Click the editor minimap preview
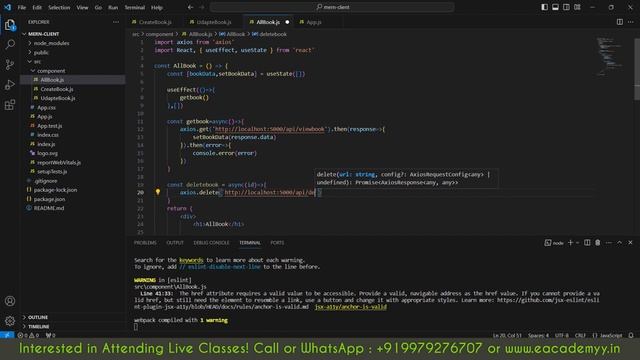Screen dimensions: 640x360 pyautogui.click(x=610, y=57)
